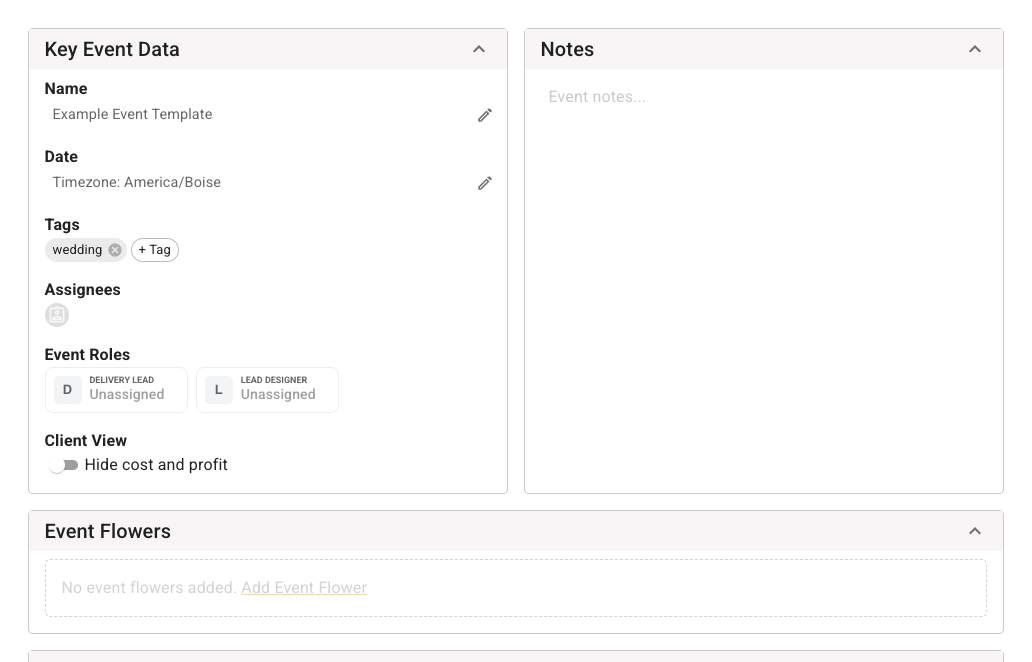This screenshot has width=1032, height=662.
Task: Click the No event flowers added text
Action: (x=149, y=588)
